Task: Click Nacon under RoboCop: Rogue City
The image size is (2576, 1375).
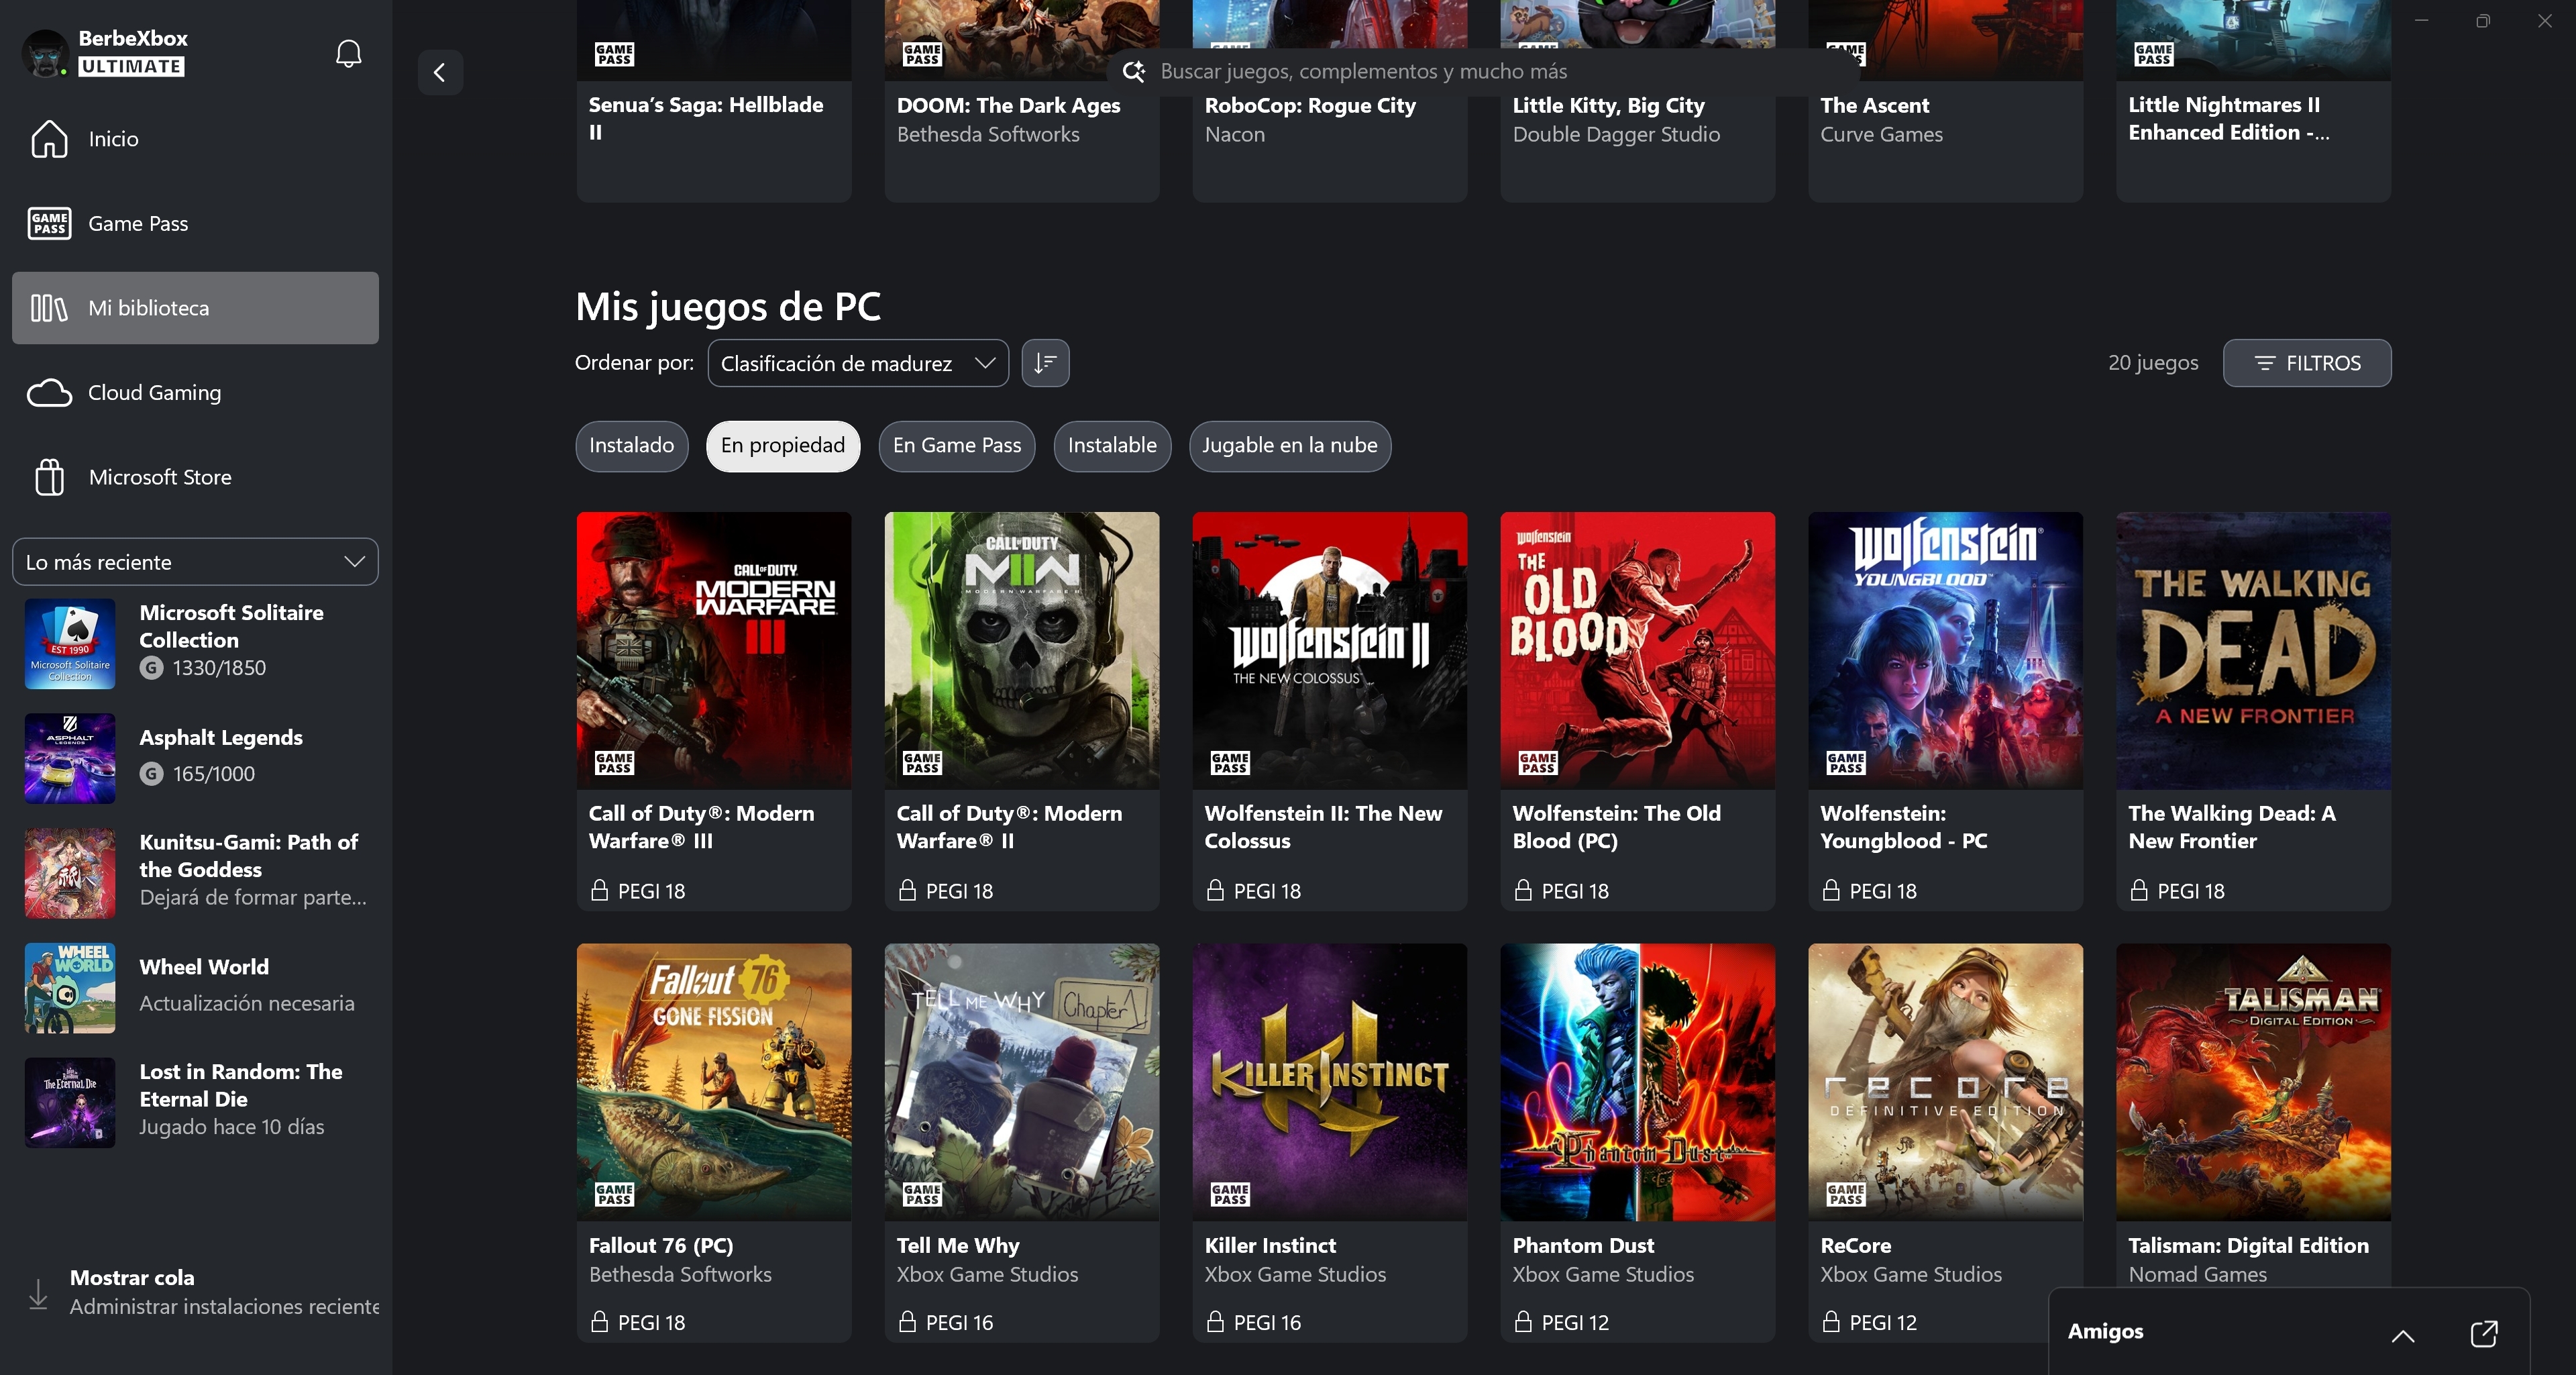Action: [x=1235, y=134]
